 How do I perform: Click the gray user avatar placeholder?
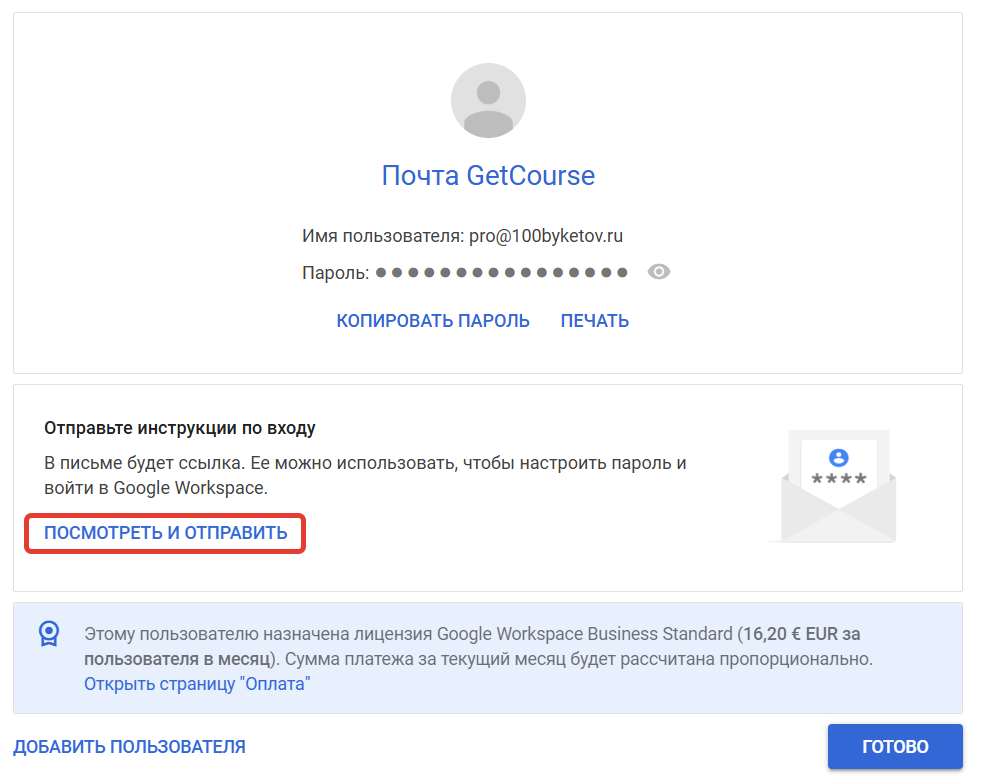(488, 100)
